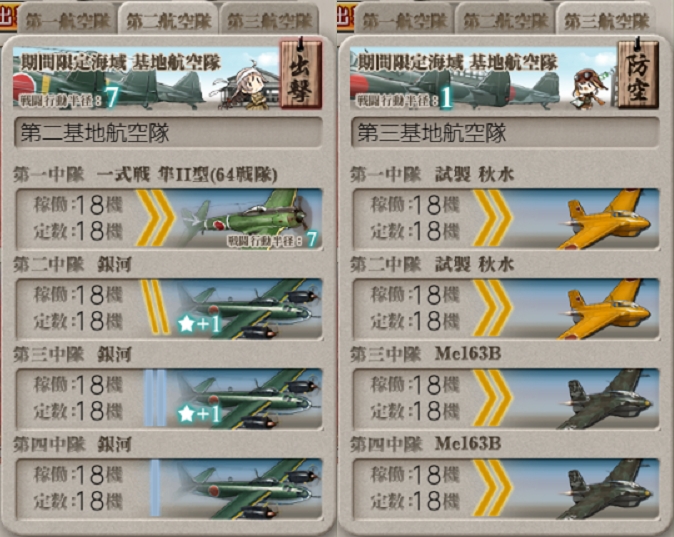The width and height of the screenshot is (674, 537).
Task: Click the gold chevron proficiency on first 秋水
Action: click(x=493, y=218)
